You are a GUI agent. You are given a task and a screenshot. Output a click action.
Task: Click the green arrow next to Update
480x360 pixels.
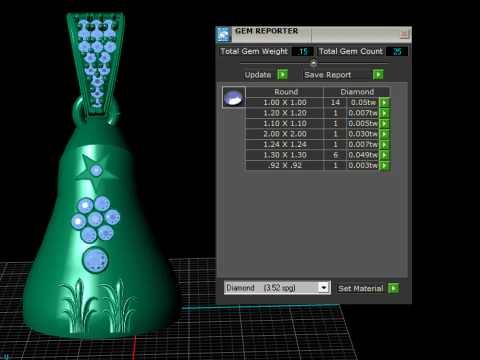pyautogui.click(x=283, y=74)
